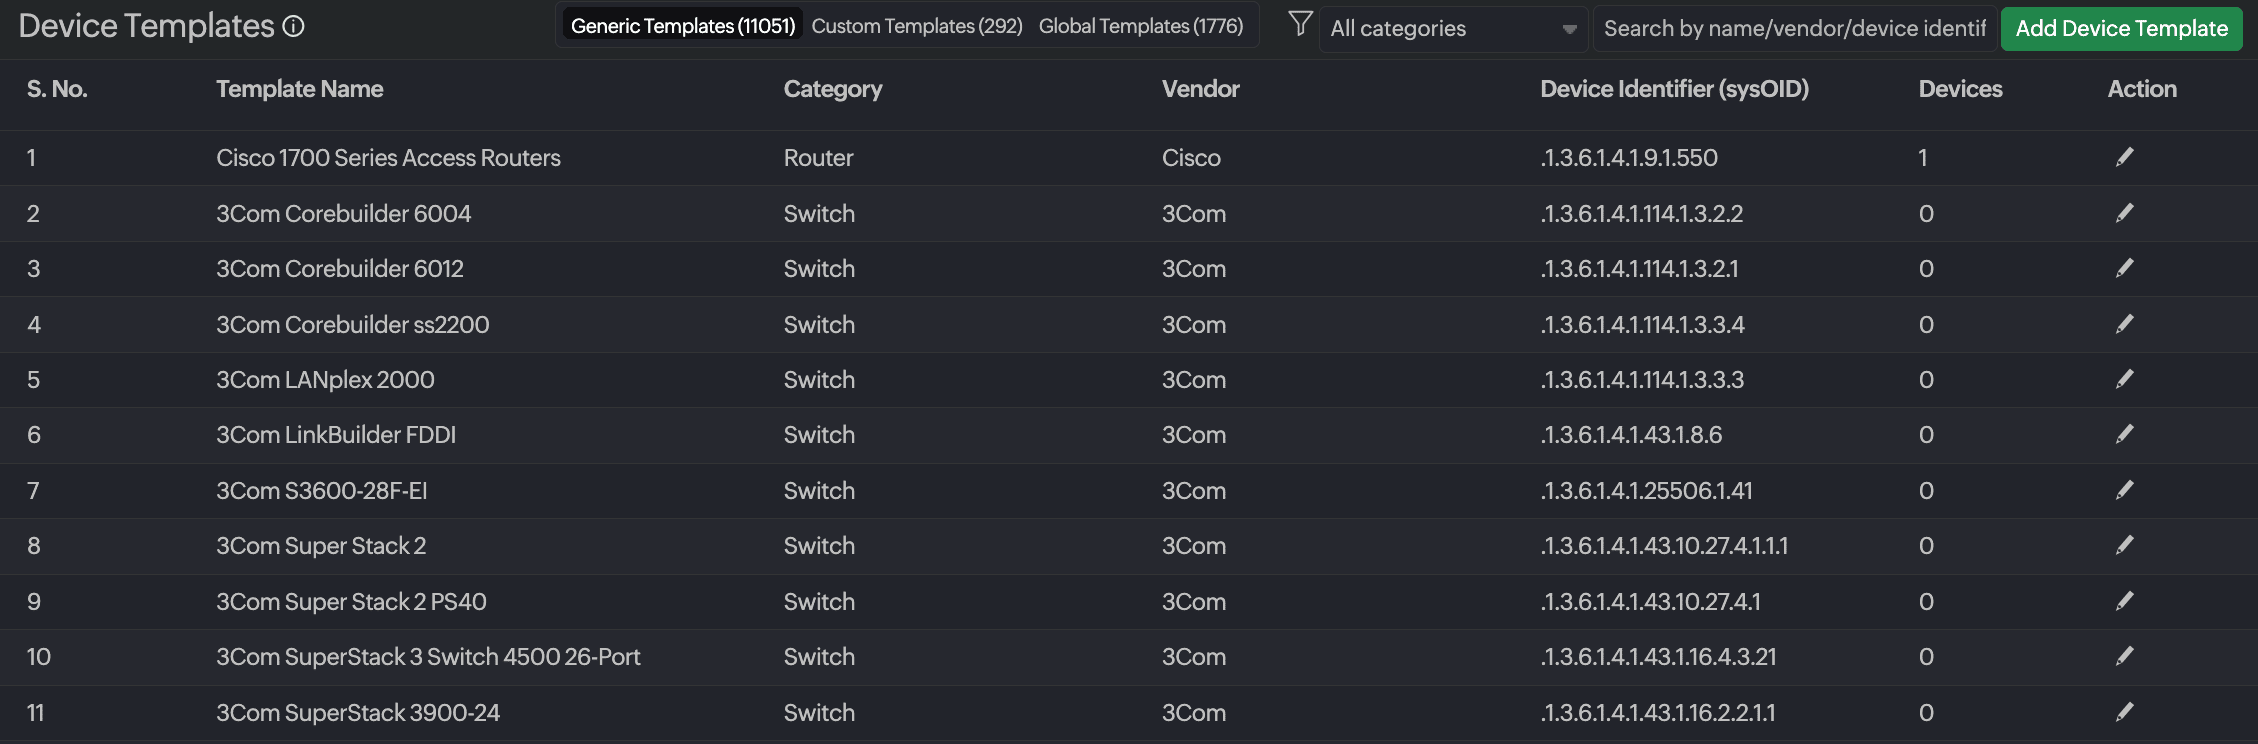Focus the template search field

coord(1794,29)
